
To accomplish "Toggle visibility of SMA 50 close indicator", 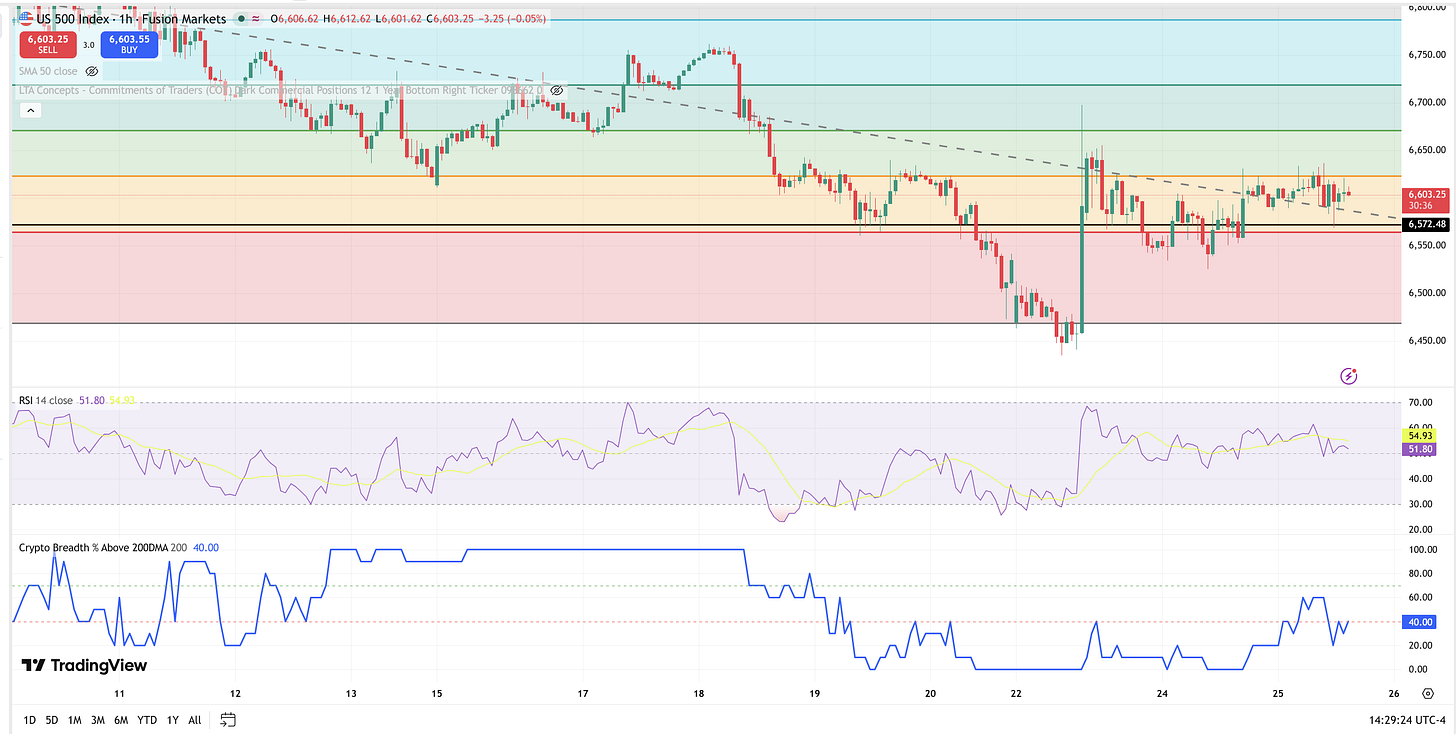I will point(92,72).
